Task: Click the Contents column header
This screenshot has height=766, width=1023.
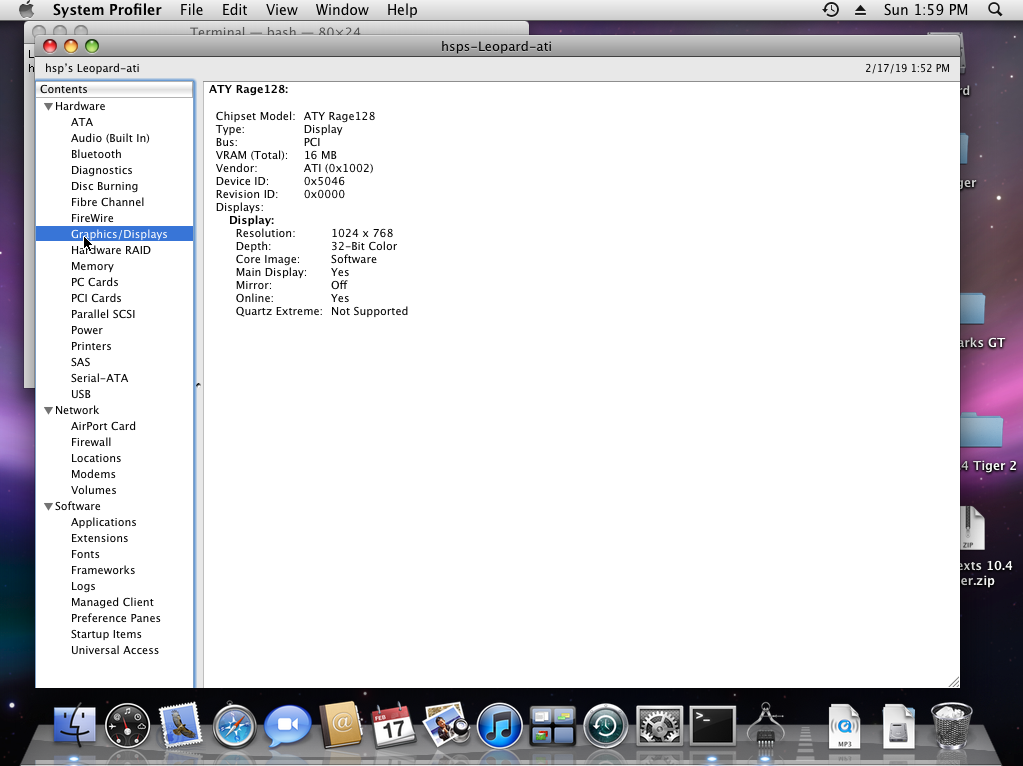Action: click(x=115, y=89)
